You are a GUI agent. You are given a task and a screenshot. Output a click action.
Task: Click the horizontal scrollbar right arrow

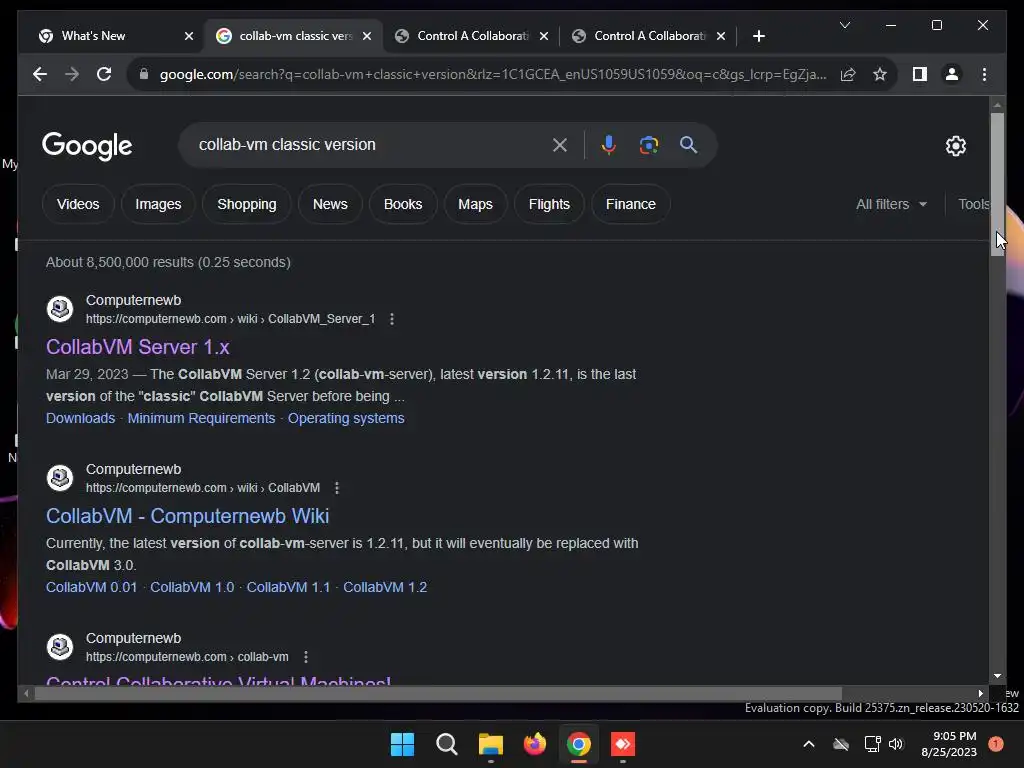980,694
